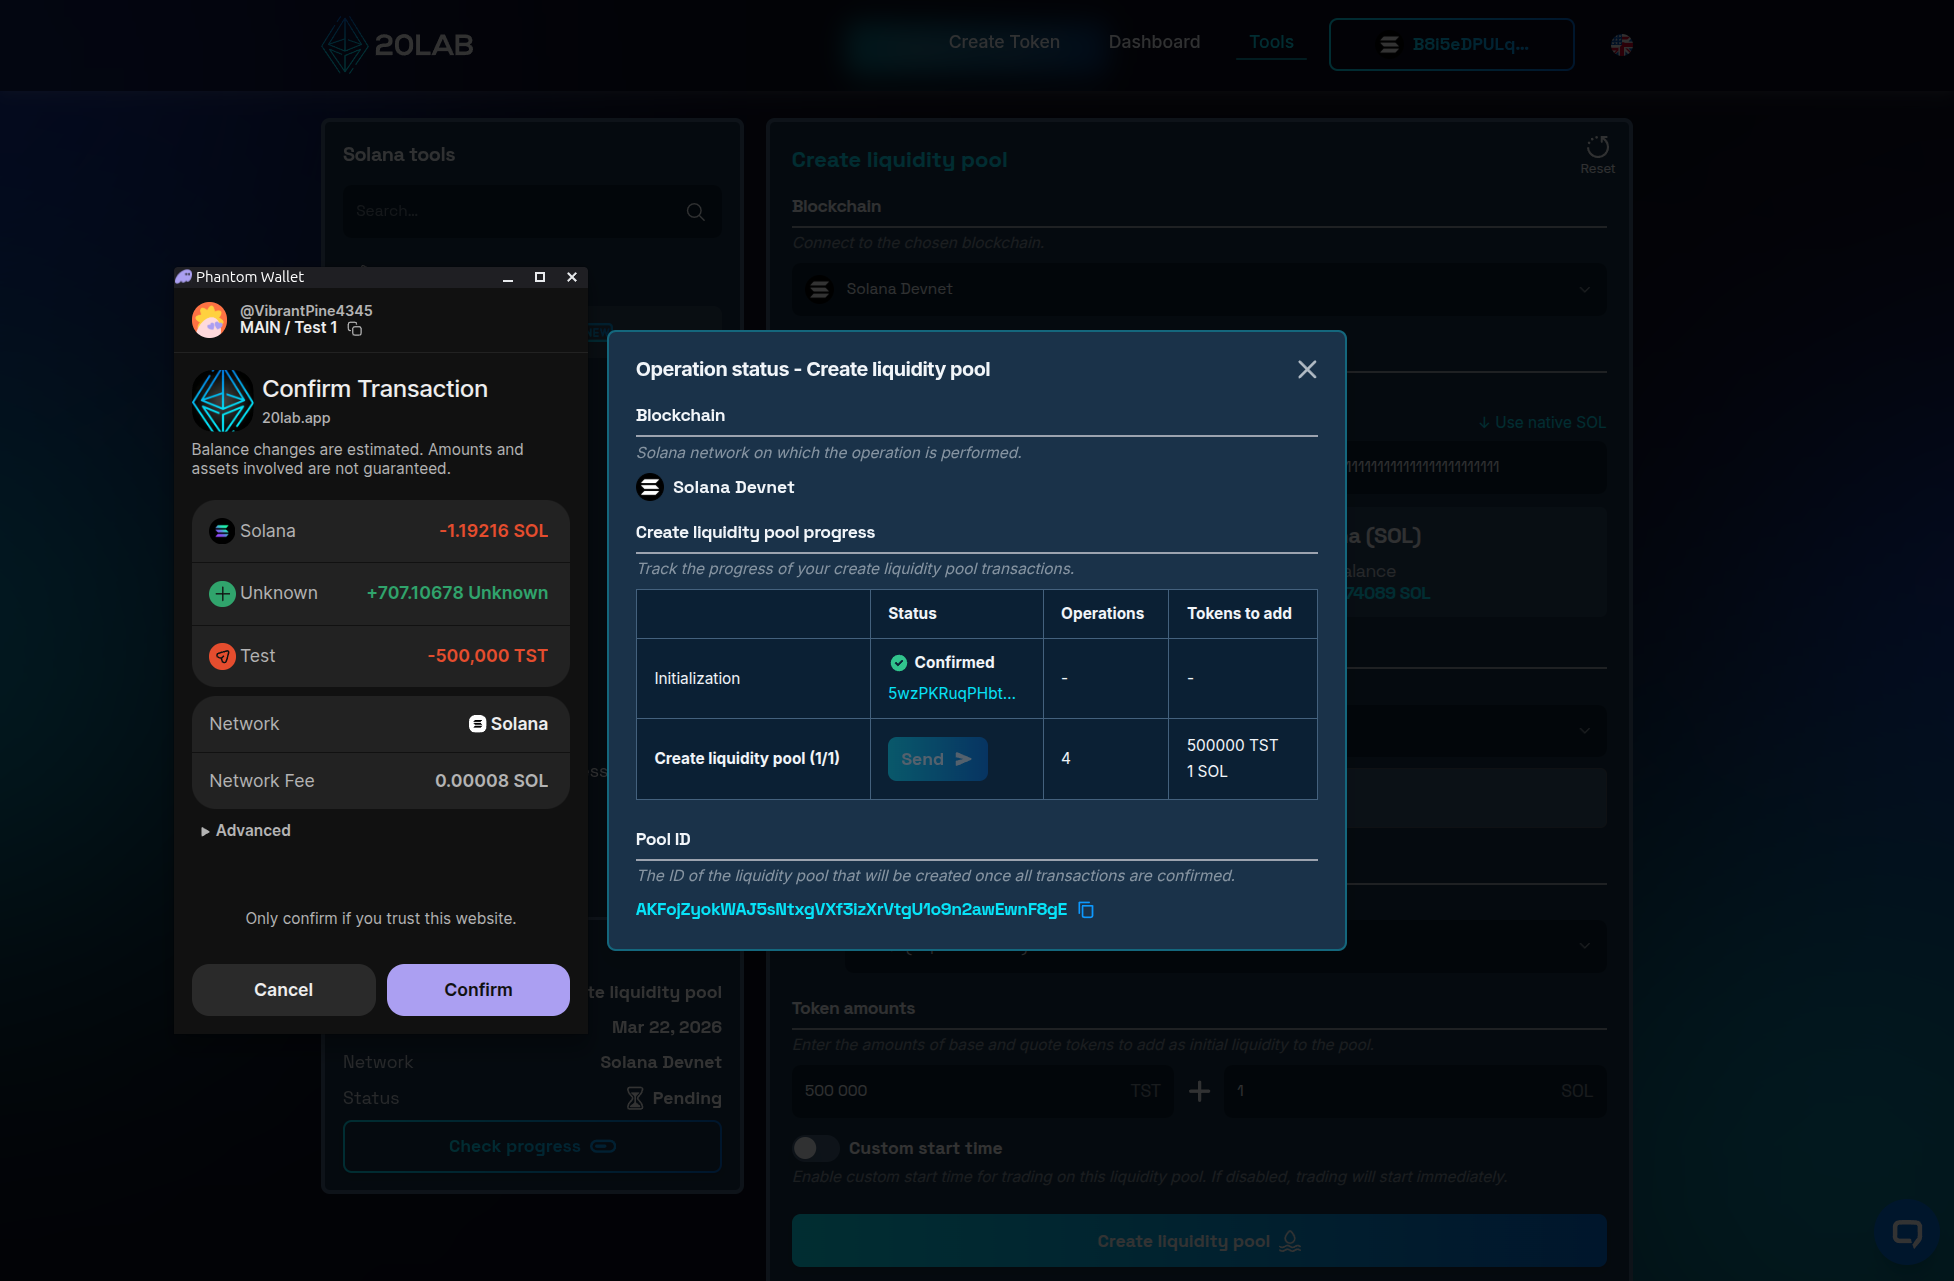Screen dimensions: 1954x1281
Task: Click the Initialization row label
Action: point(697,679)
